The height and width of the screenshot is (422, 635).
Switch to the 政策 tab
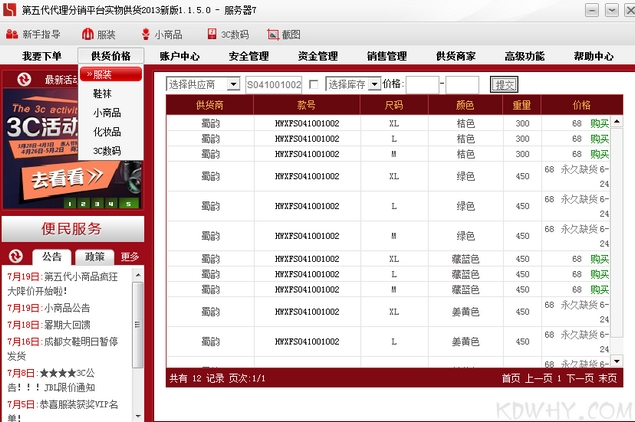pos(94,257)
